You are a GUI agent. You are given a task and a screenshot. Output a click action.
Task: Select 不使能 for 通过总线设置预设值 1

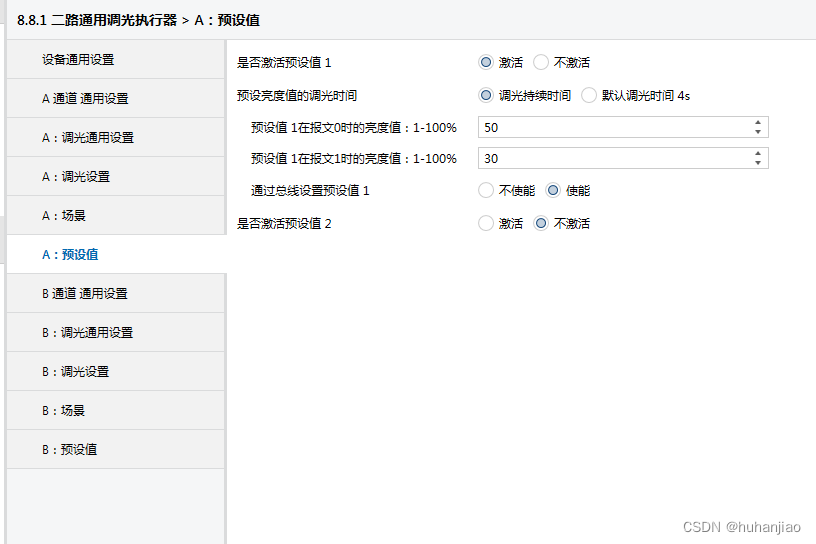tap(486, 190)
